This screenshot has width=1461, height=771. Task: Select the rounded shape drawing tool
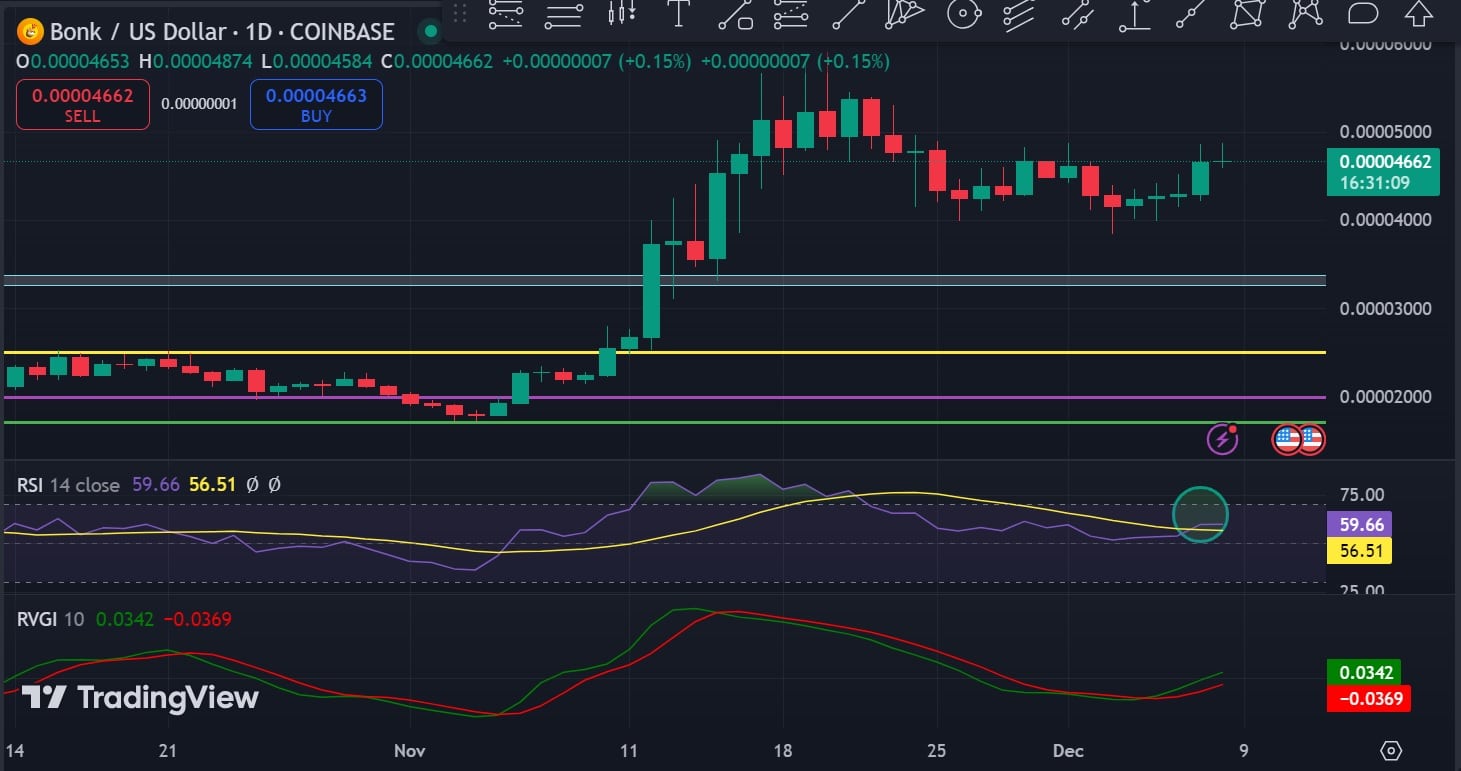tap(1363, 13)
